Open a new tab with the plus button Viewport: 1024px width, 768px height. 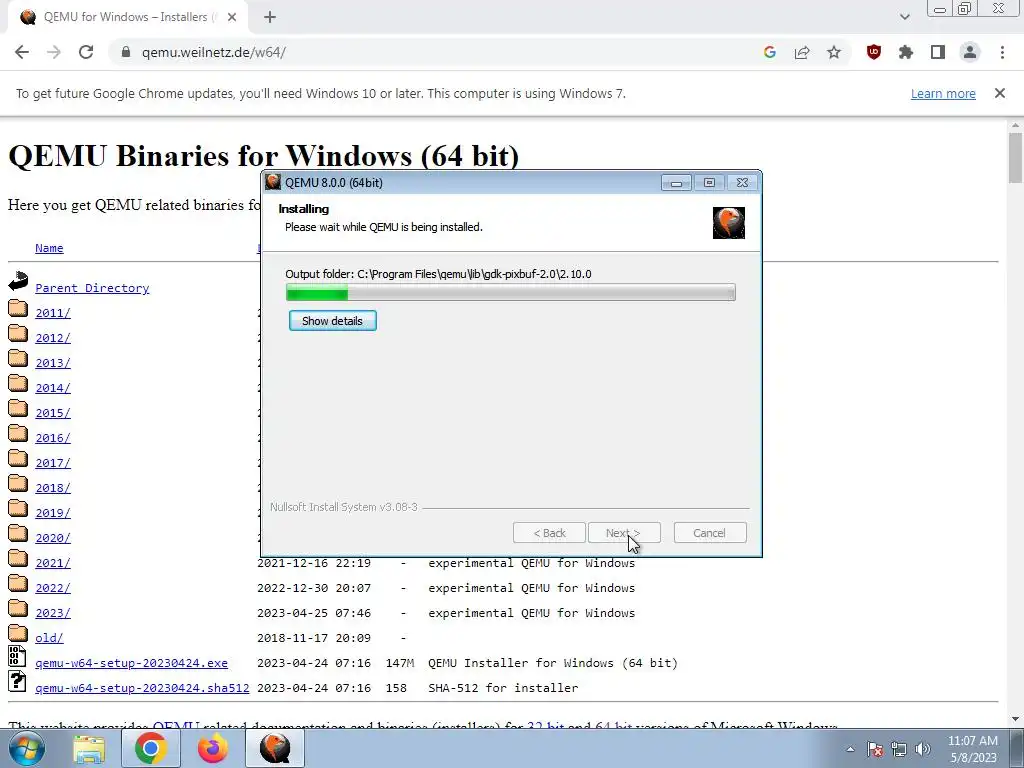[270, 17]
